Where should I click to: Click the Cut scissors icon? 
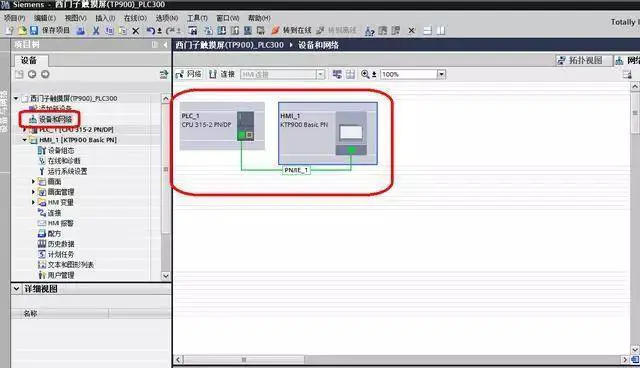click(96, 31)
